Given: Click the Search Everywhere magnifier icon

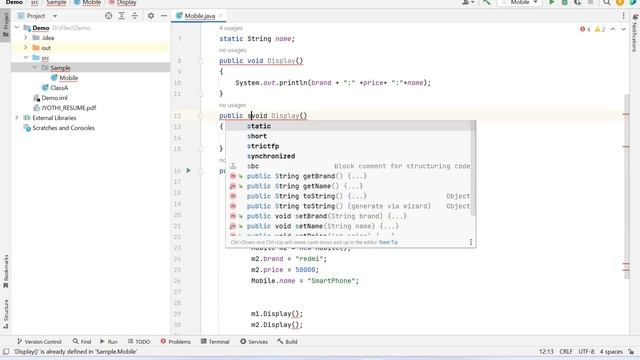Looking at the screenshot, I should pyautogui.click(x=607, y=2).
